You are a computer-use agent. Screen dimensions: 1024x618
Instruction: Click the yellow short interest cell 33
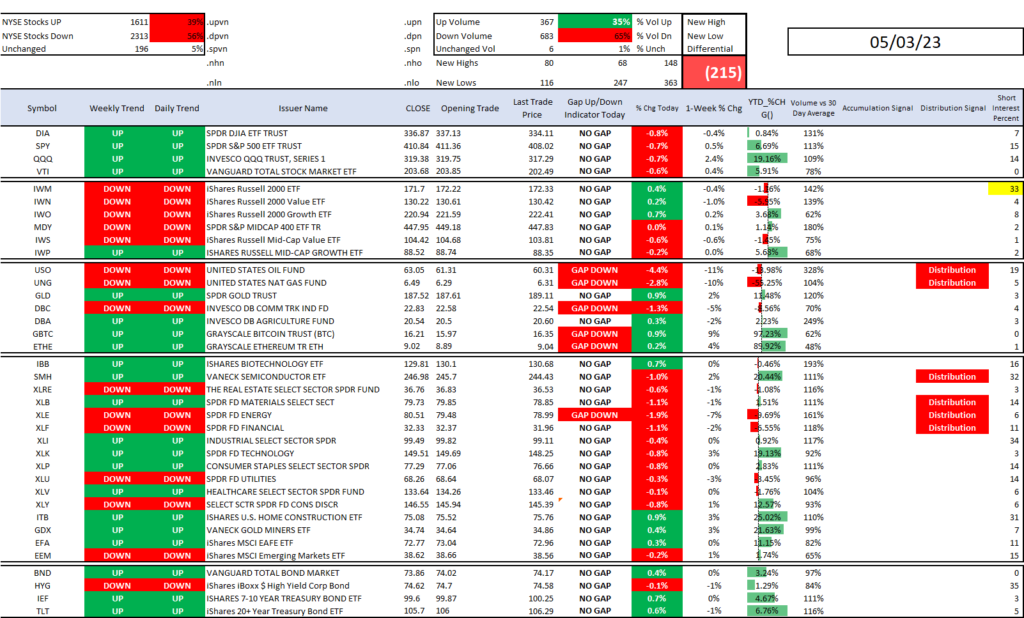(1005, 189)
